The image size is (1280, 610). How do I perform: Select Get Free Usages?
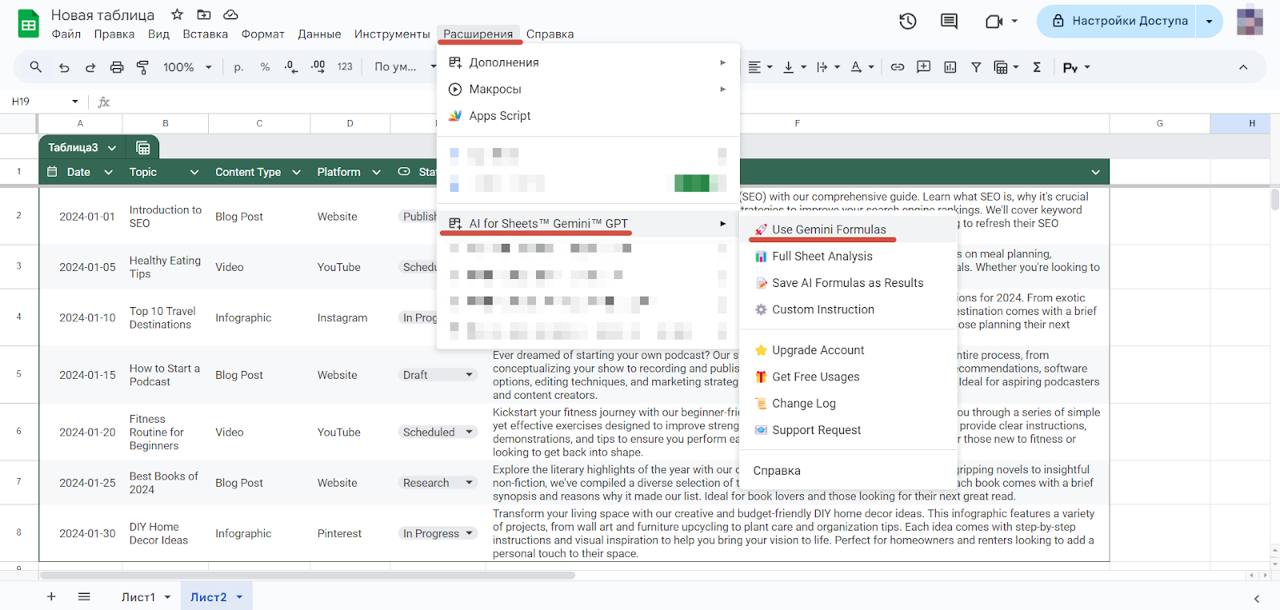[x=848, y=377]
